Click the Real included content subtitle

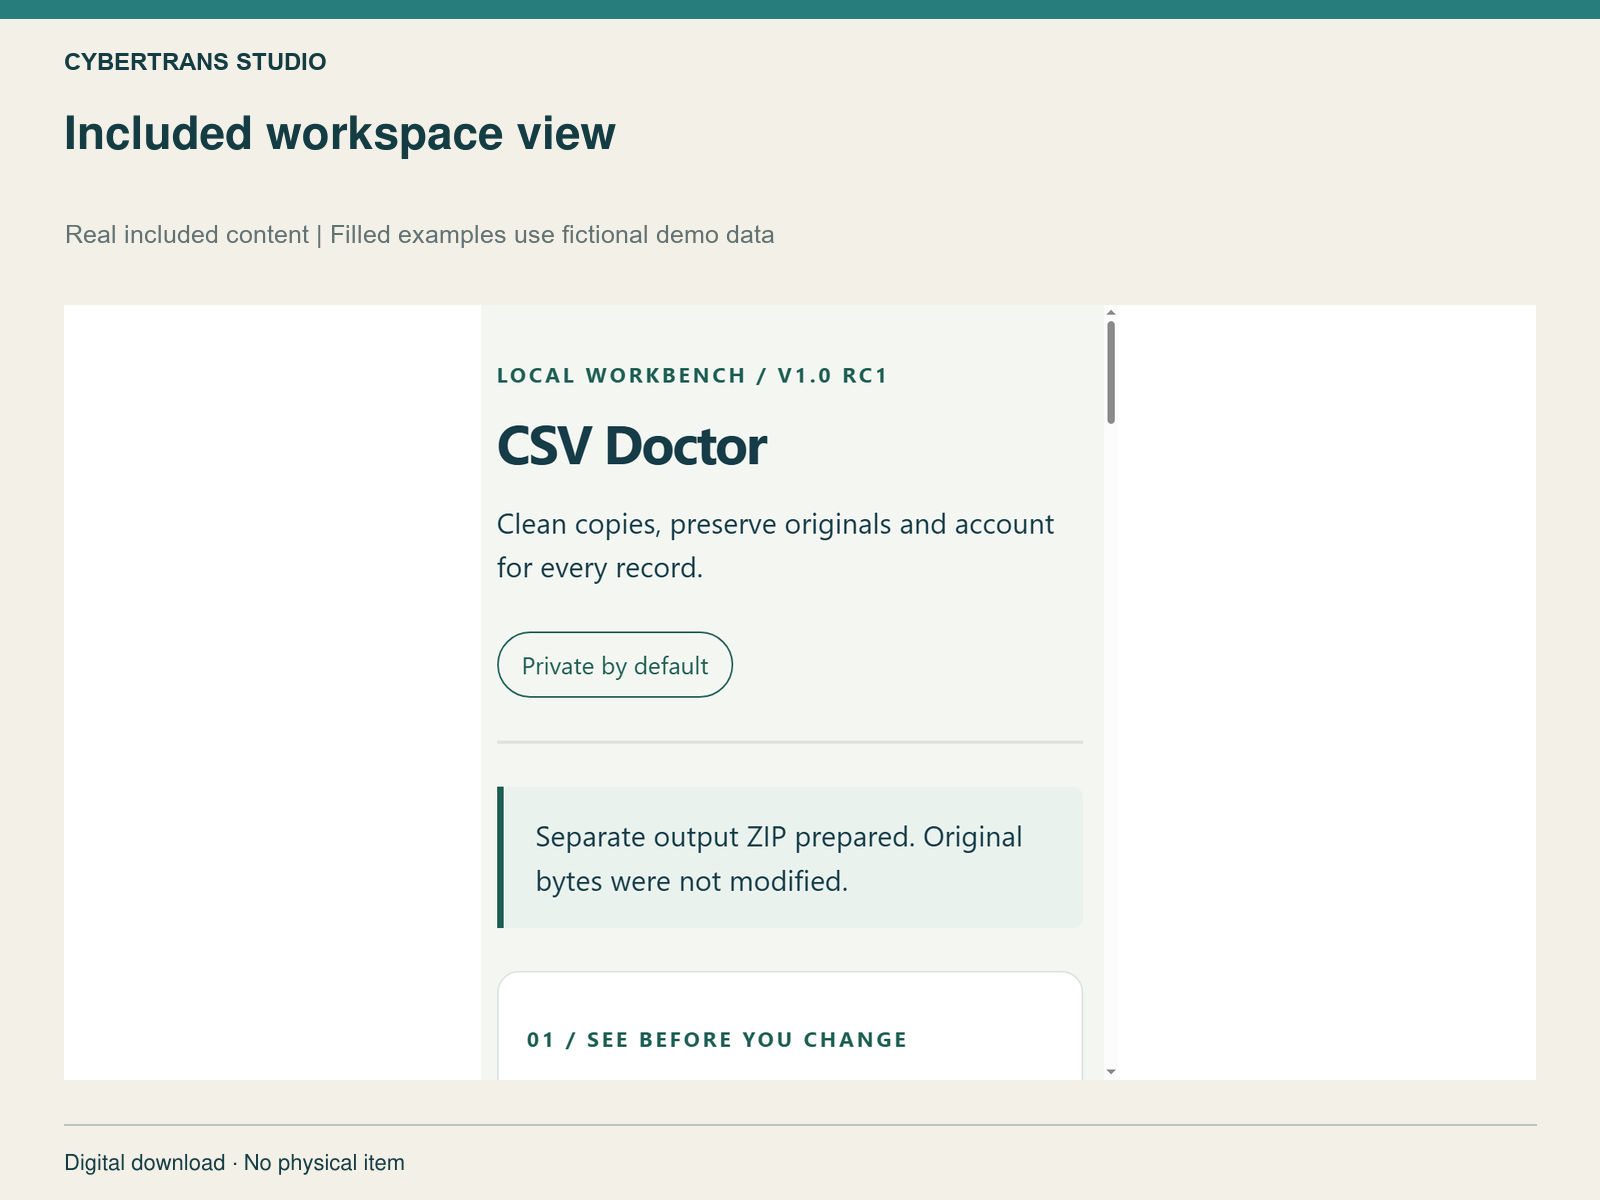tap(420, 235)
